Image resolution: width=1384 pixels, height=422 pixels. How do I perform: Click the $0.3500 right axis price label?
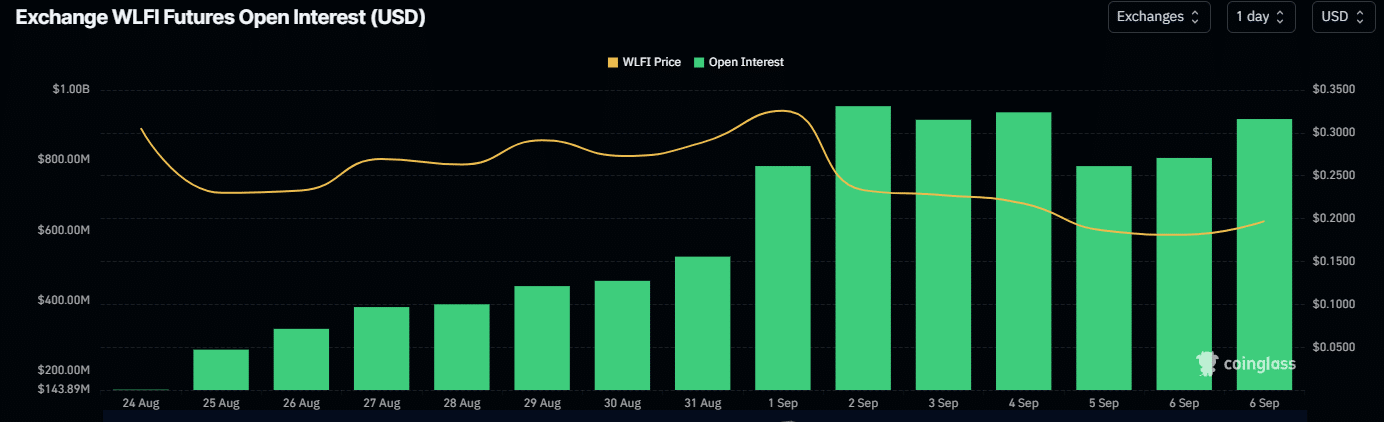[x=1334, y=90]
